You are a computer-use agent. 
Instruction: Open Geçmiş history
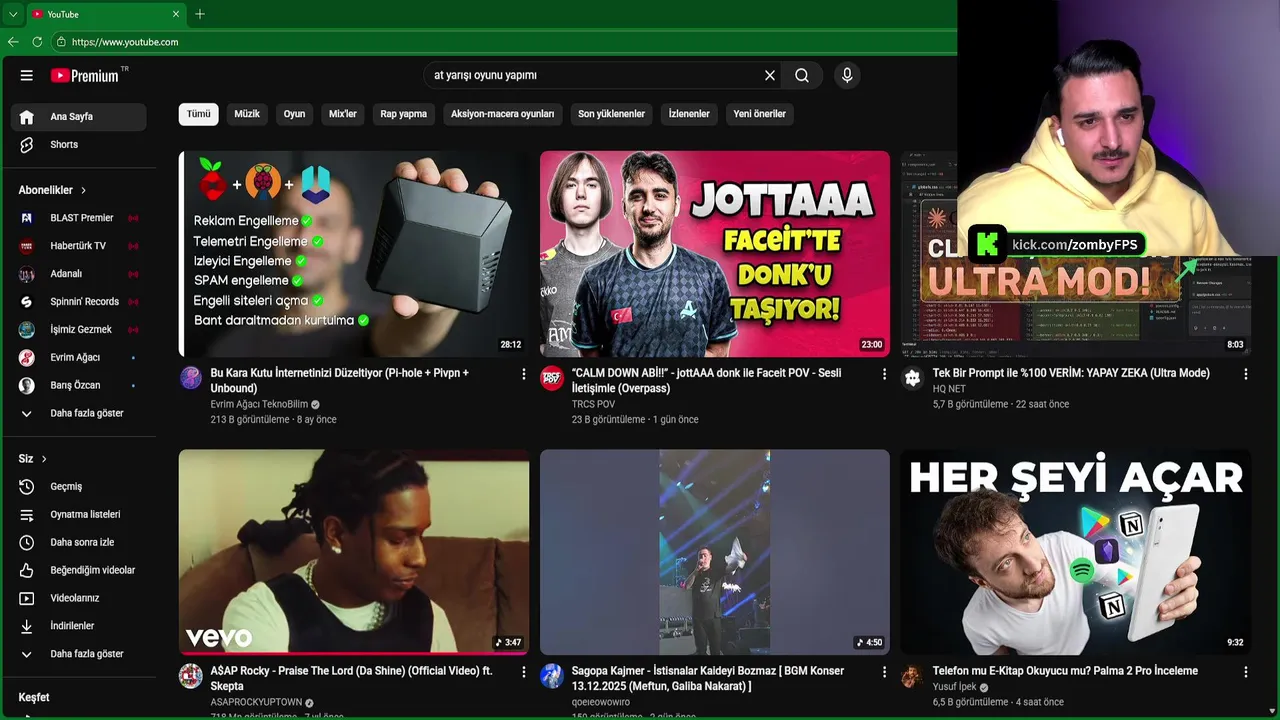point(78,487)
